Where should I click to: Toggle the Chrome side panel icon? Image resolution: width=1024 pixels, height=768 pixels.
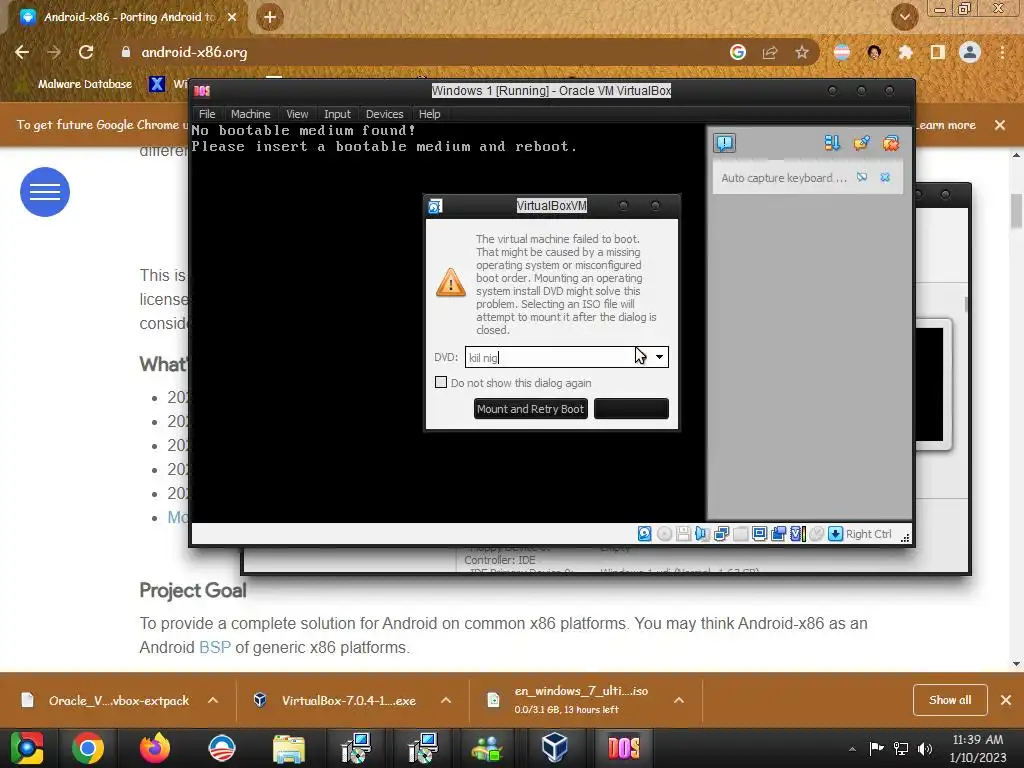pyautogui.click(x=938, y=52)
